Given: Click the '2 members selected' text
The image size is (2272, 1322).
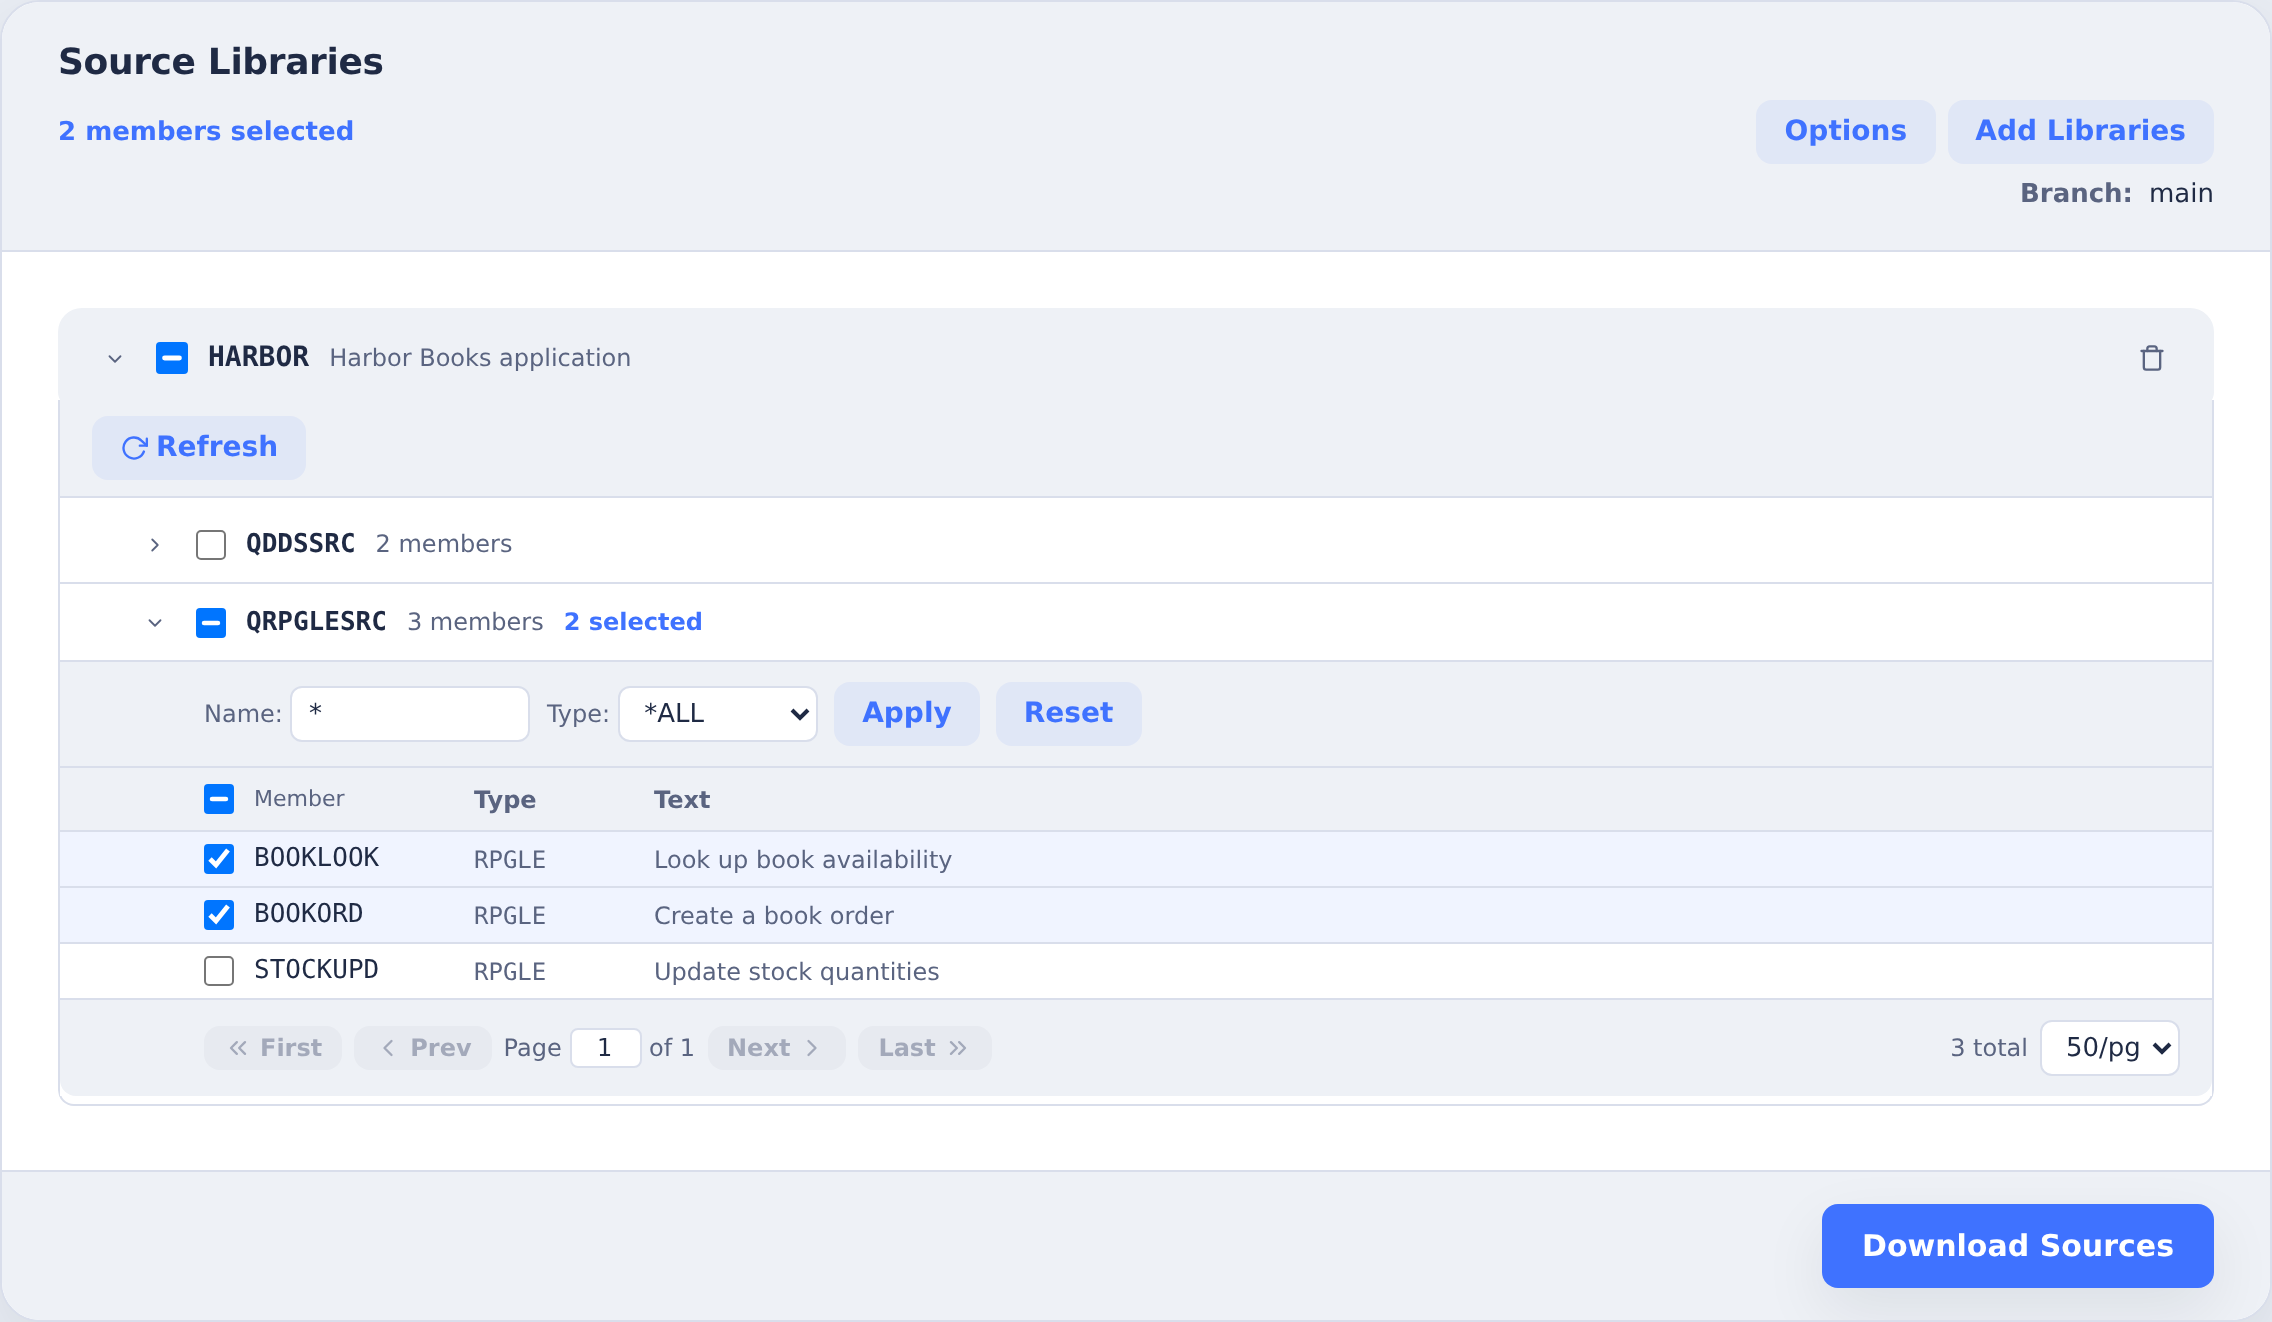Looking at the screenshot, I should [206, 131].
